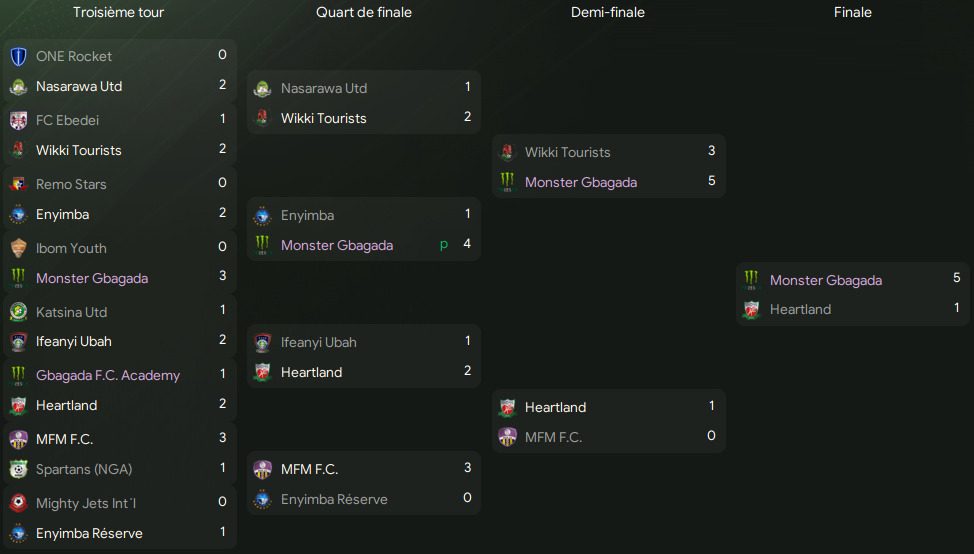Screen dimensions: 974x554
Task: Click the Spartans (NGA) club badge
Action: tap(19, 470)
